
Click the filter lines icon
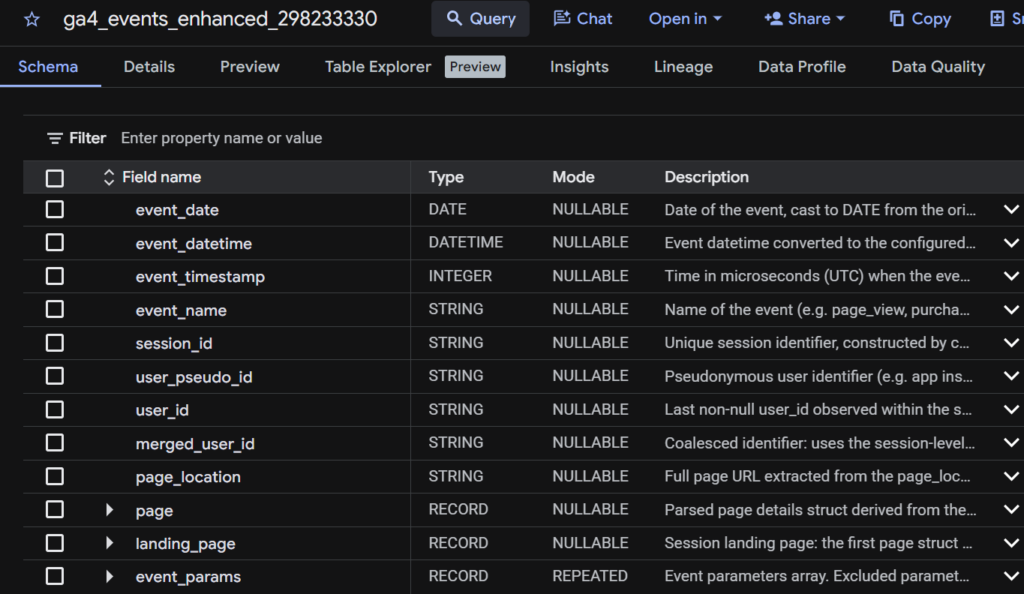coord(55,138)
